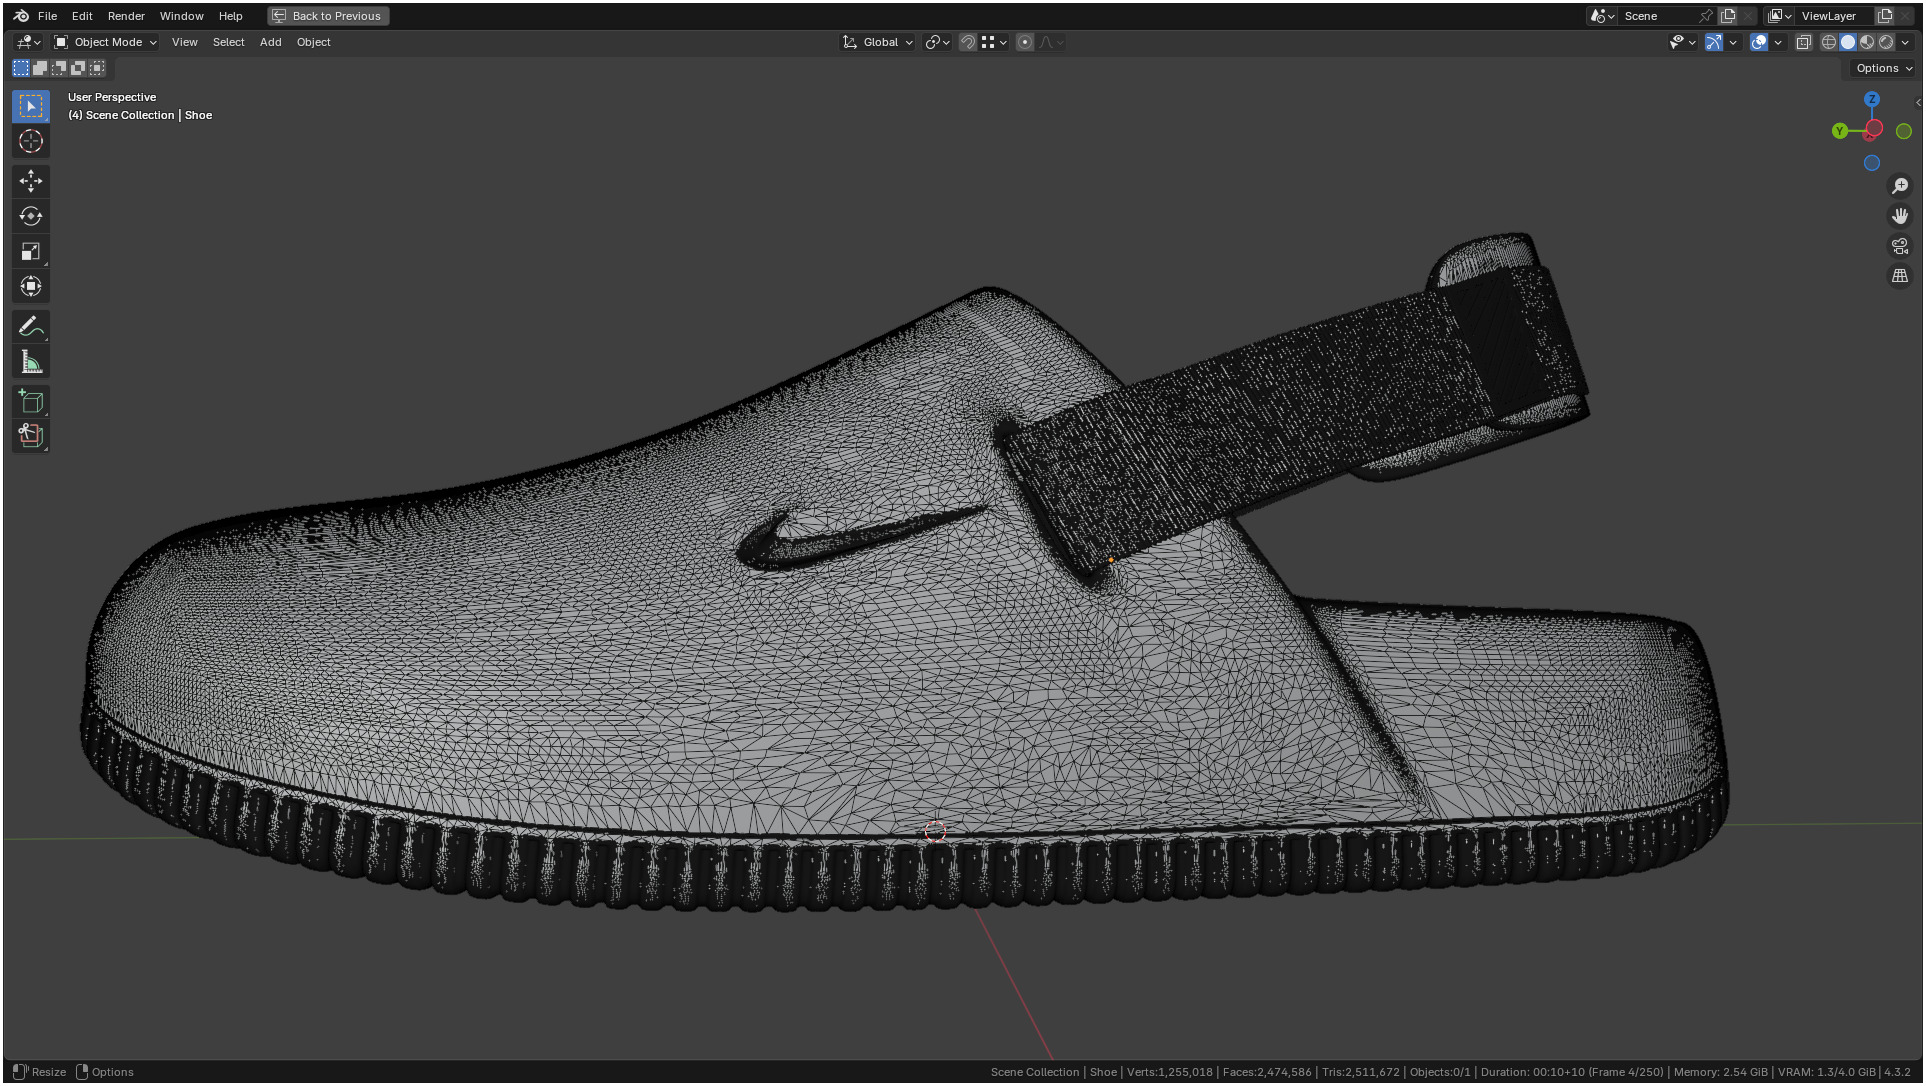Viewport: 1926px width, 1086px height.
Task: Open the viewport Select menu
Action: [228, 42]
